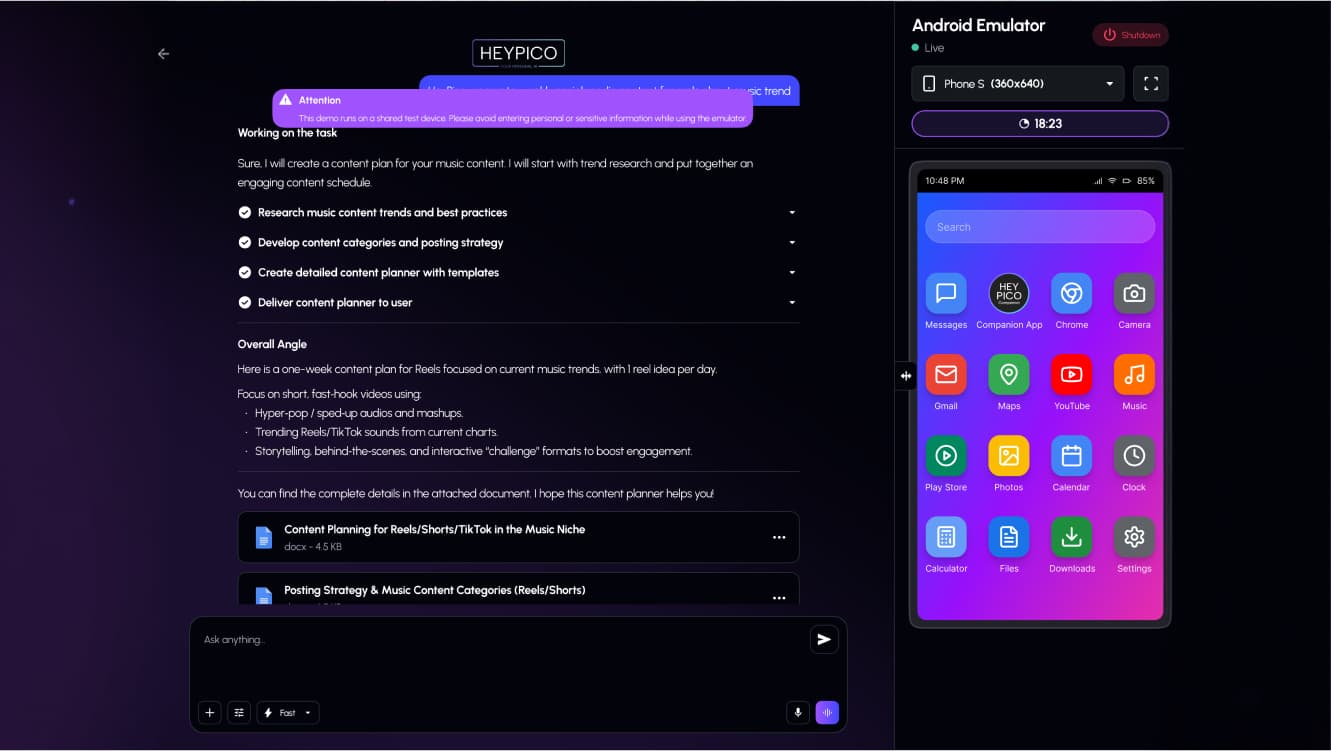Toggle emulator fullscreen view
The width and height of the screenshot is (1331, 751).
click(x=1151, y=84)
